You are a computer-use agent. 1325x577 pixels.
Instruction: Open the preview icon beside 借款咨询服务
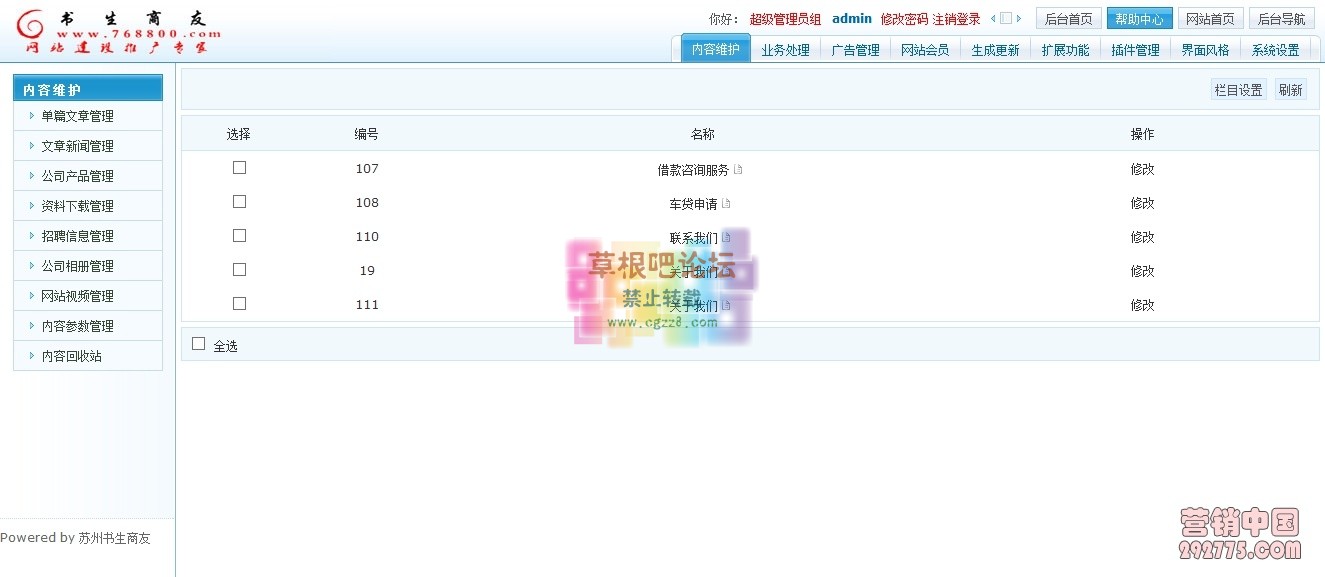tap(738, 168)
